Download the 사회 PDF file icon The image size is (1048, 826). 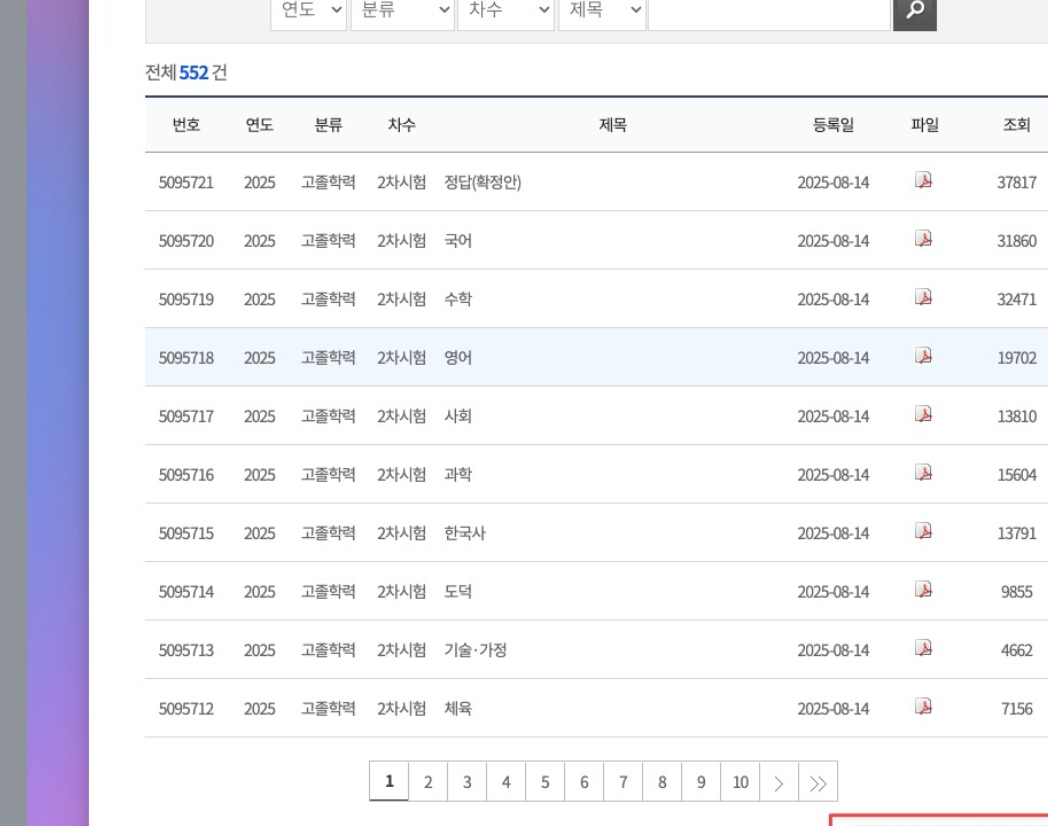pyautogui.click(x=924, y=414)
